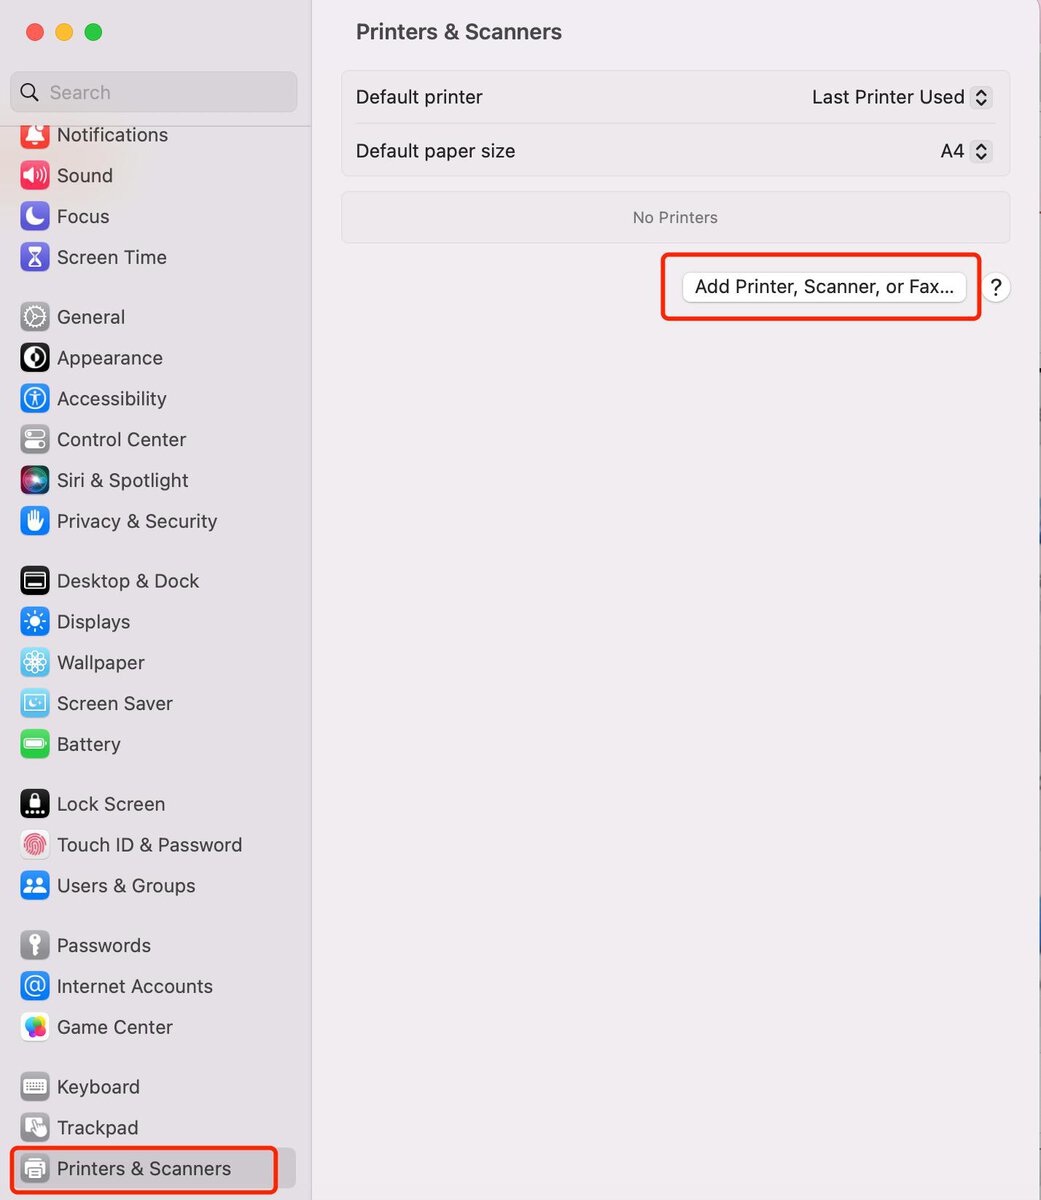This screenshot has height=1200, width=1041.
Task: Click the Internet Accounts @ icon
Action: tap(35, 987)
